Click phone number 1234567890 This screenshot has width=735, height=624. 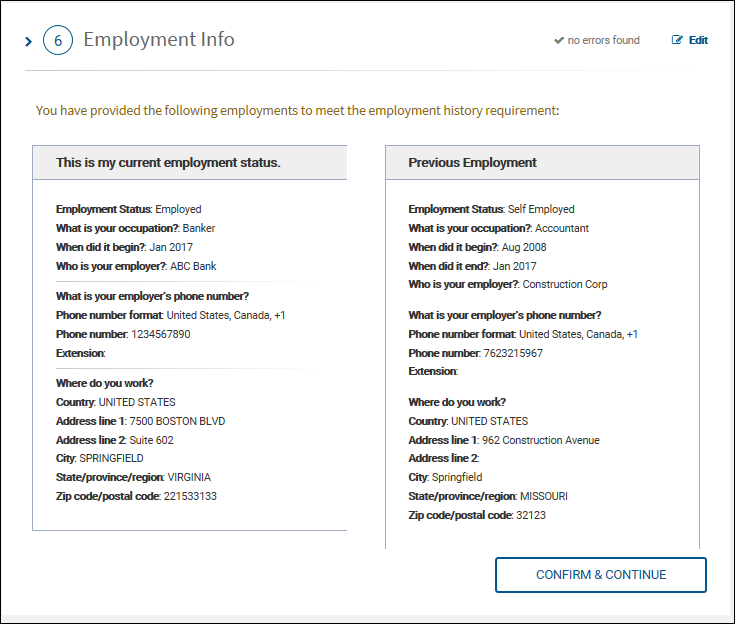(x=158, y=334)
